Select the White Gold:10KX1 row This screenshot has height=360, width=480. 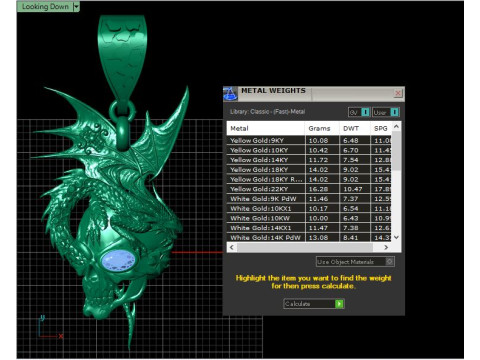[309, 208]
